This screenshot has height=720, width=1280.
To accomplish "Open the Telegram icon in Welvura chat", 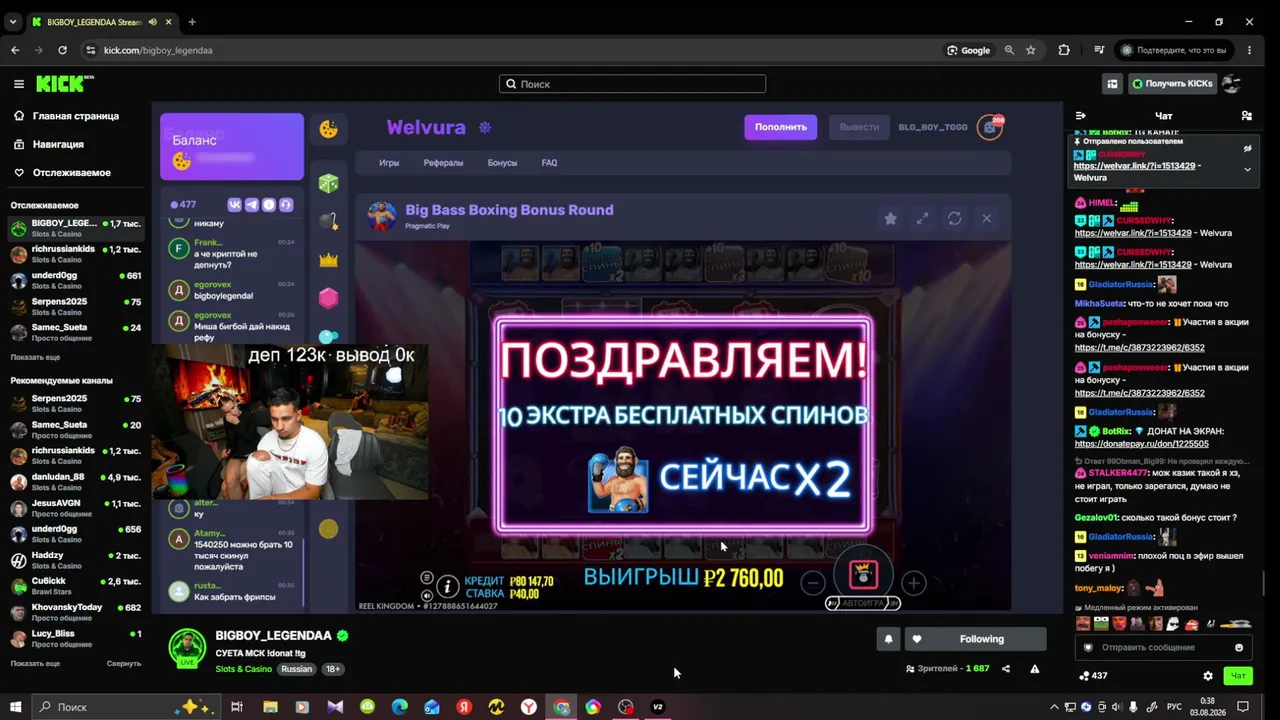I will pos(252,205).
